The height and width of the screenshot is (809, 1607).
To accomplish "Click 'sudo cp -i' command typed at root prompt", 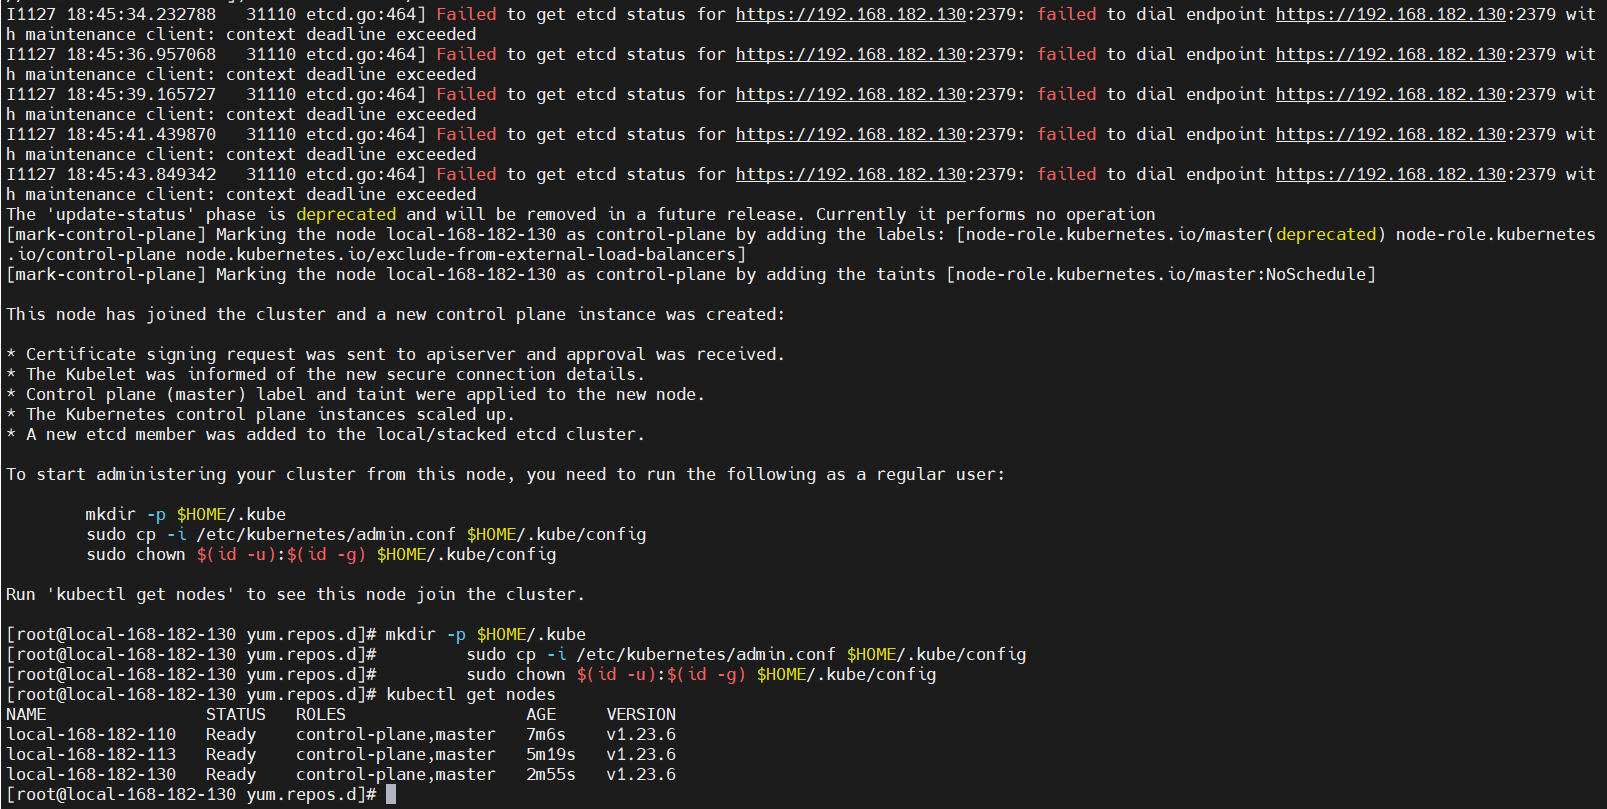I will 746,654.
